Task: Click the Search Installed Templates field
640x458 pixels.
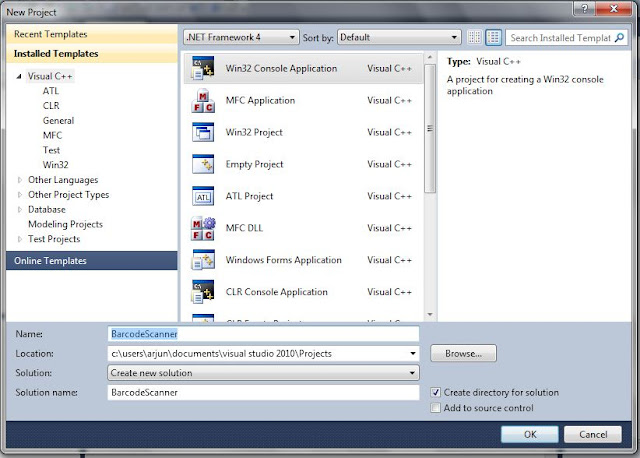Action: point(560,38)
